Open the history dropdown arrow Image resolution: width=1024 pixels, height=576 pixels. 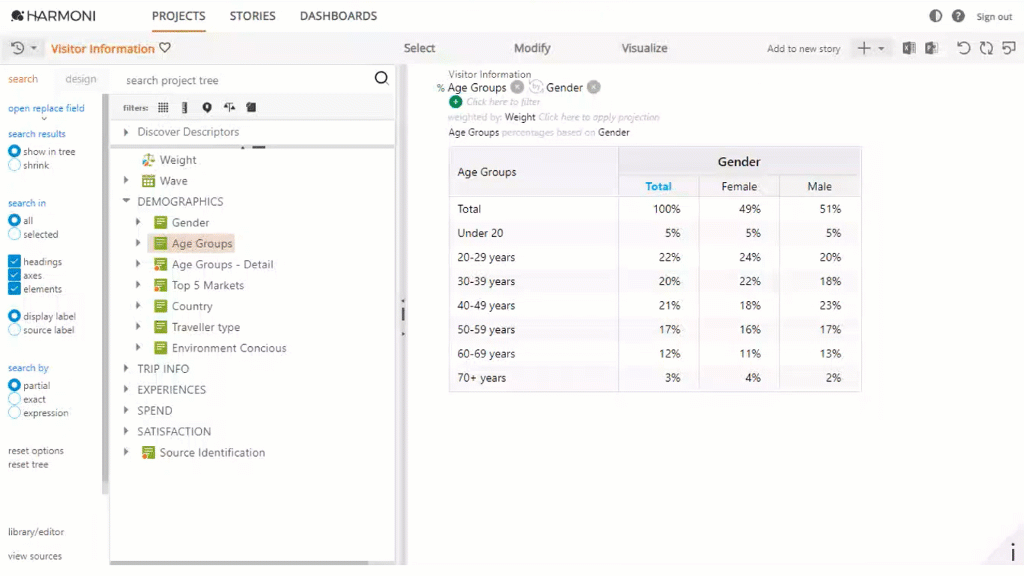(34, 48)
